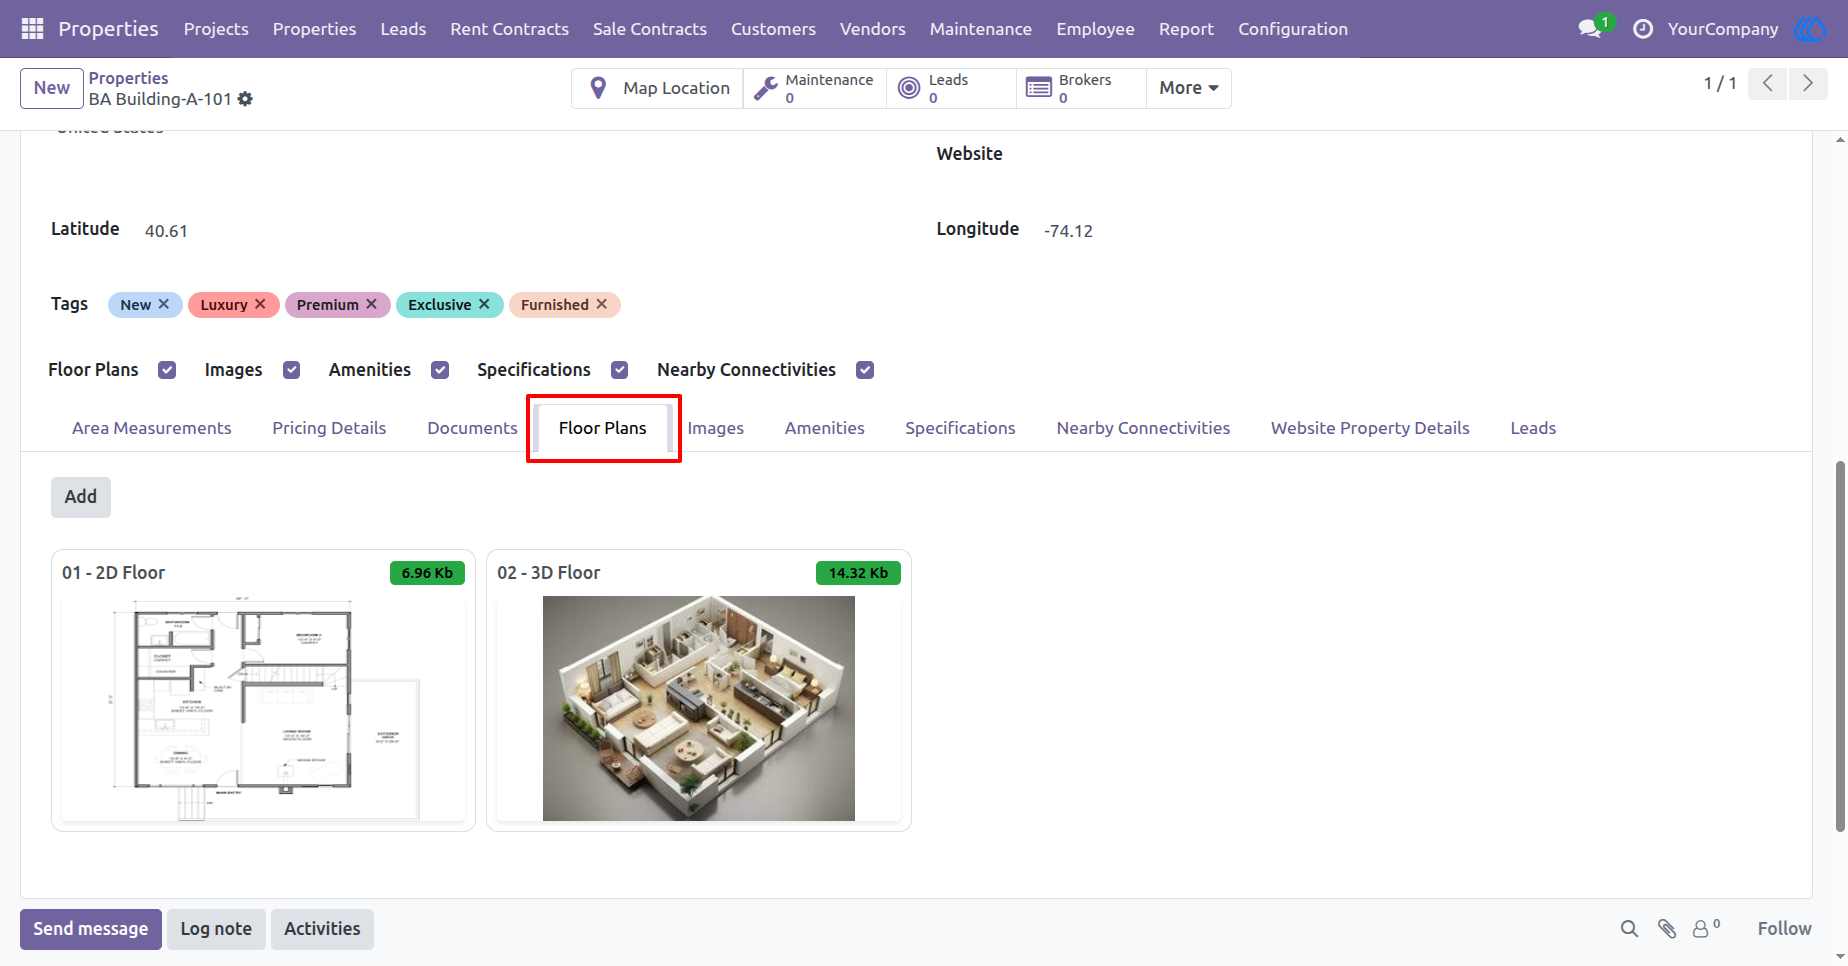Open the 2D Floor plan thumbnail
Image resolution: width=1848 pixels, height=966 pixels.
[x=263, y=708]
